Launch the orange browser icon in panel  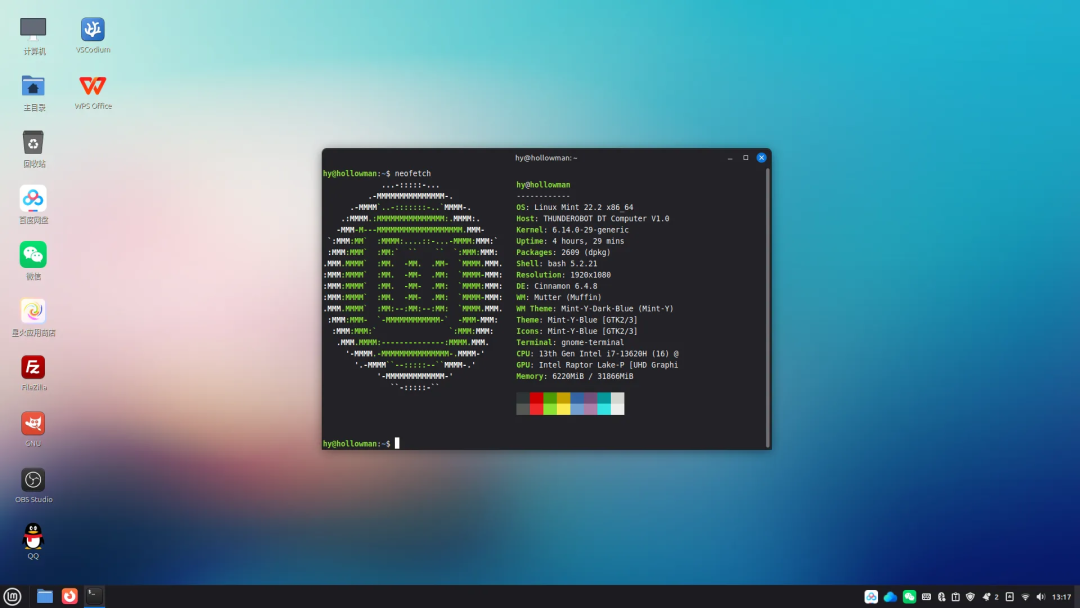click(x=70, y=596)
